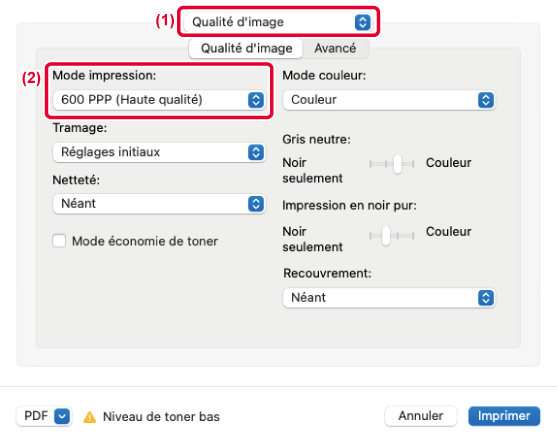Screen dimensions: 557x442
Task: Click the stepper arrows on Qualité d'image popup
Action: point(362,22)
